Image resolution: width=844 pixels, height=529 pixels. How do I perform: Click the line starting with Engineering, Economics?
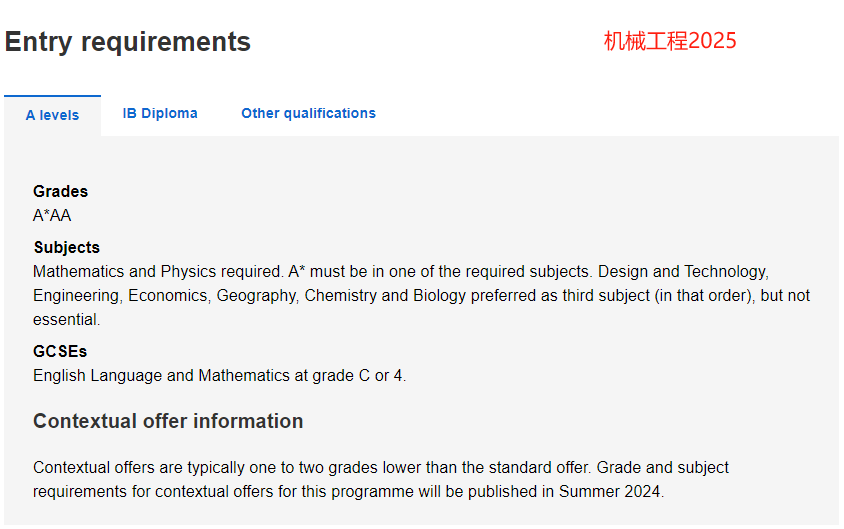pos(421,295)
